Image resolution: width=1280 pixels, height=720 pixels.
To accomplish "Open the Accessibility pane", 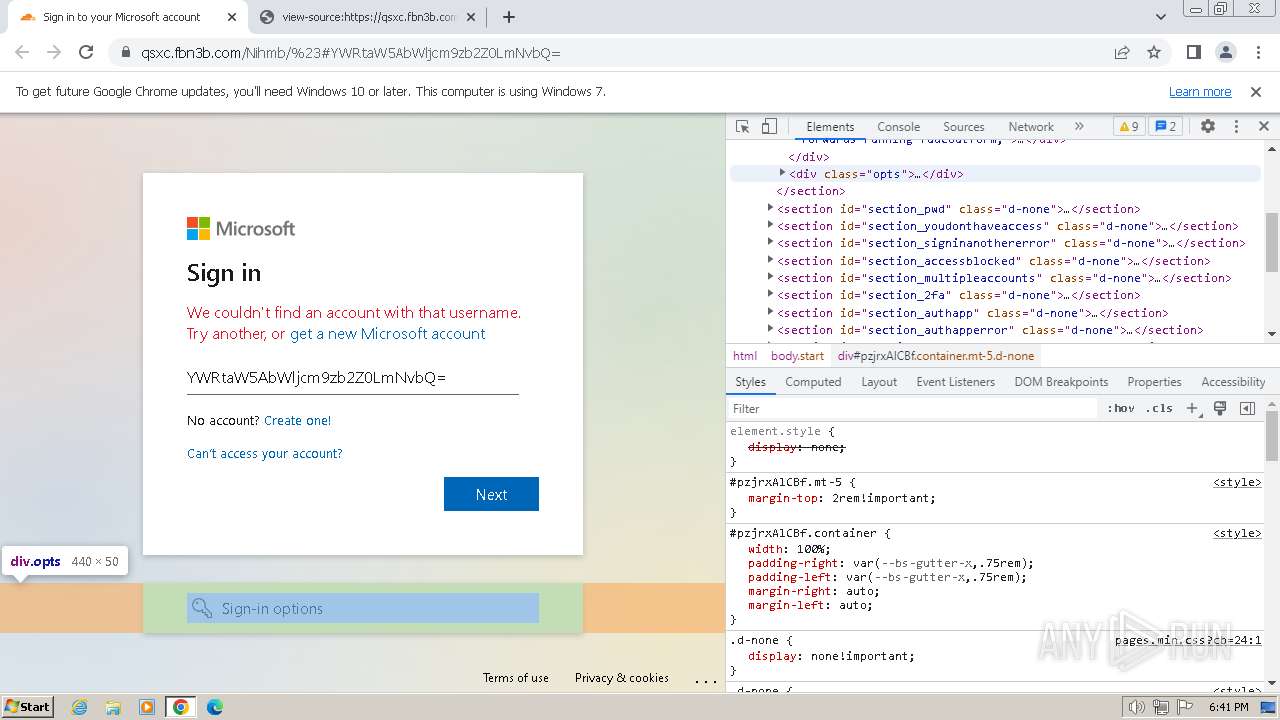I will [x=1233, y=382].
